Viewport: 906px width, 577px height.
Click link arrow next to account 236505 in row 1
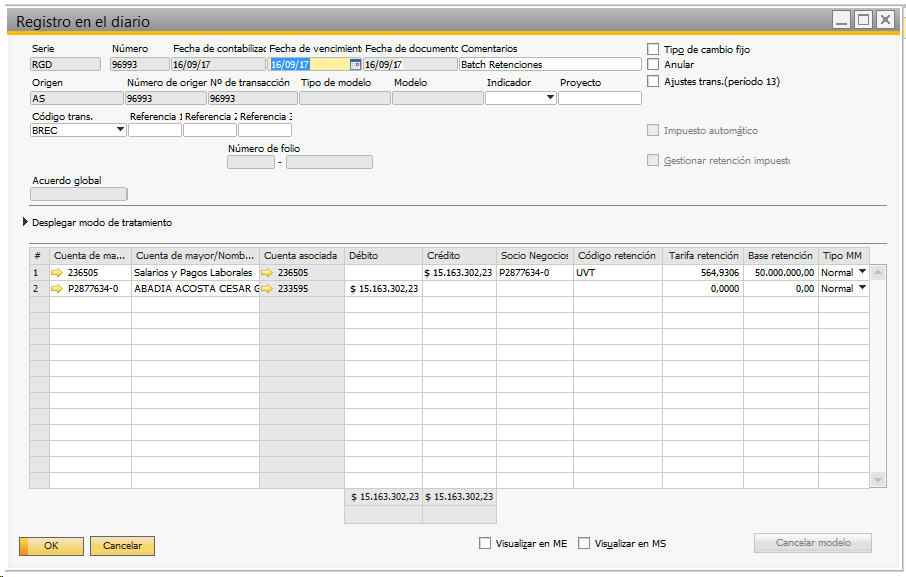(x=57, y=273)
